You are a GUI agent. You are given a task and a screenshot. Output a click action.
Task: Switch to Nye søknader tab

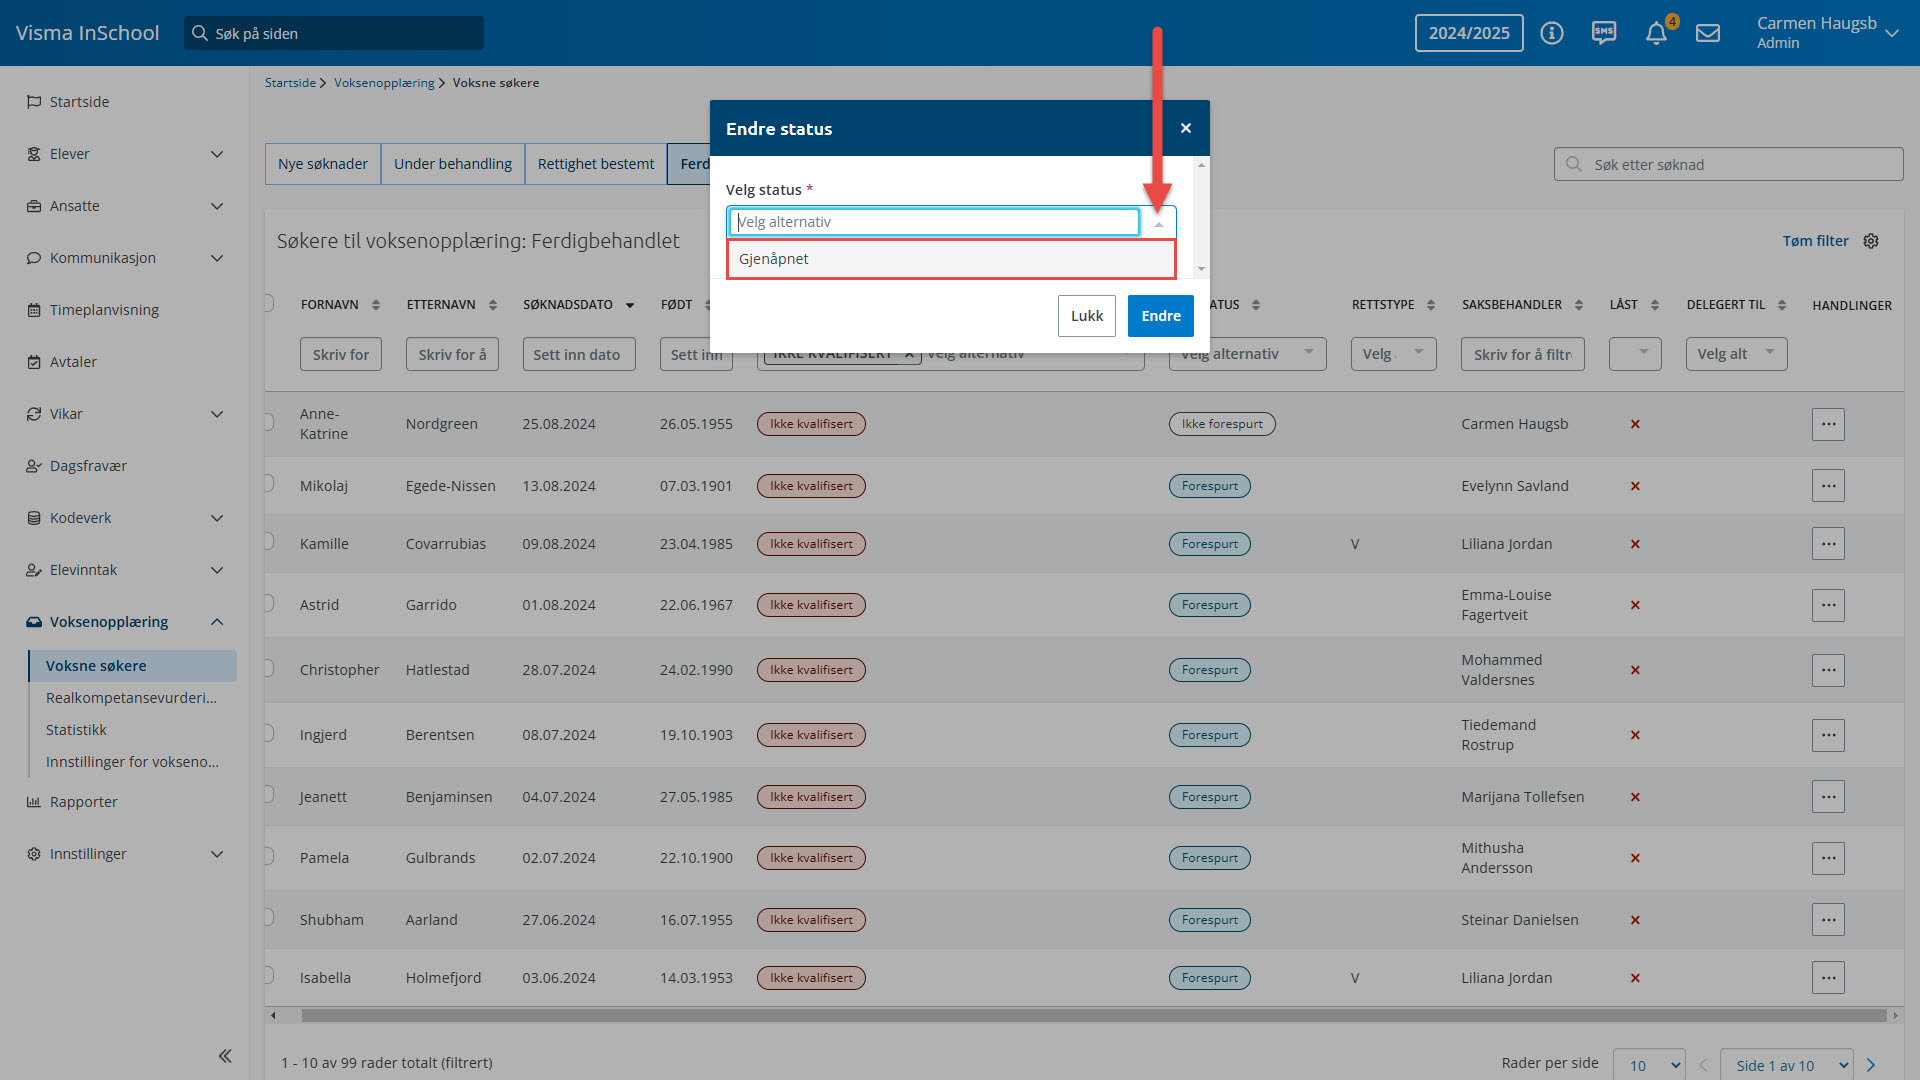(x=322, y=164)
